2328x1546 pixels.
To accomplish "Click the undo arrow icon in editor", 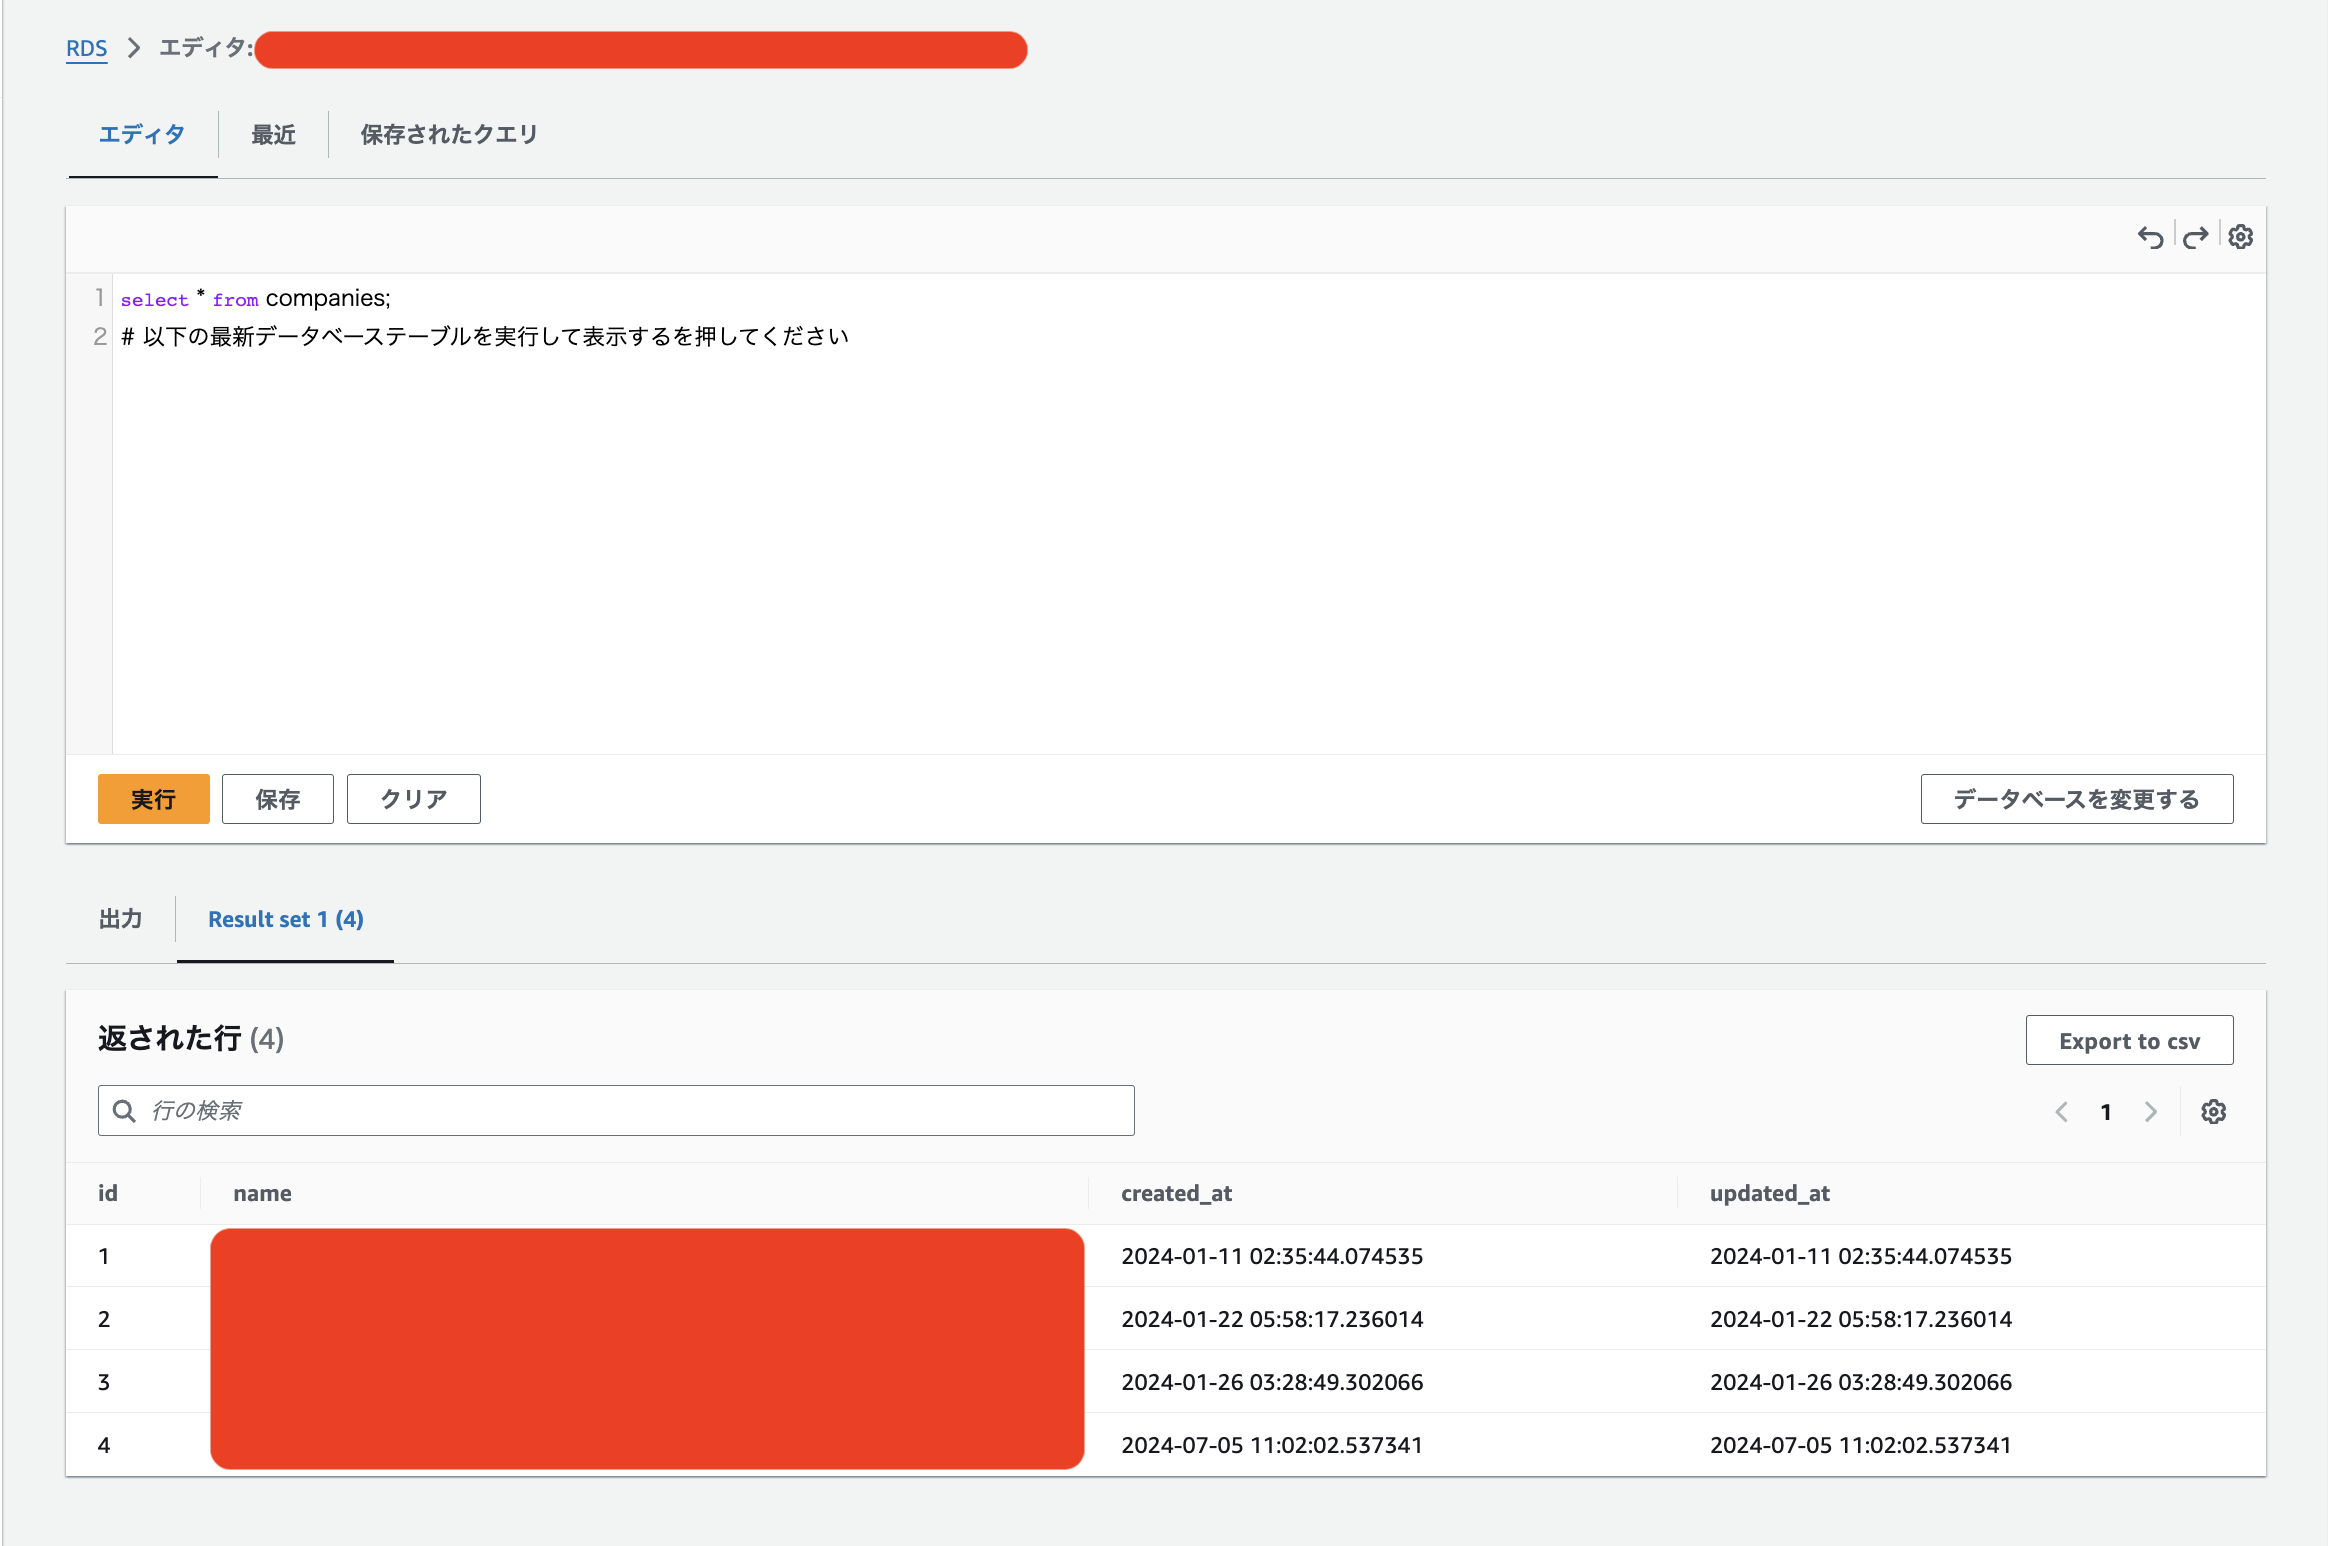I will 2150,237.
